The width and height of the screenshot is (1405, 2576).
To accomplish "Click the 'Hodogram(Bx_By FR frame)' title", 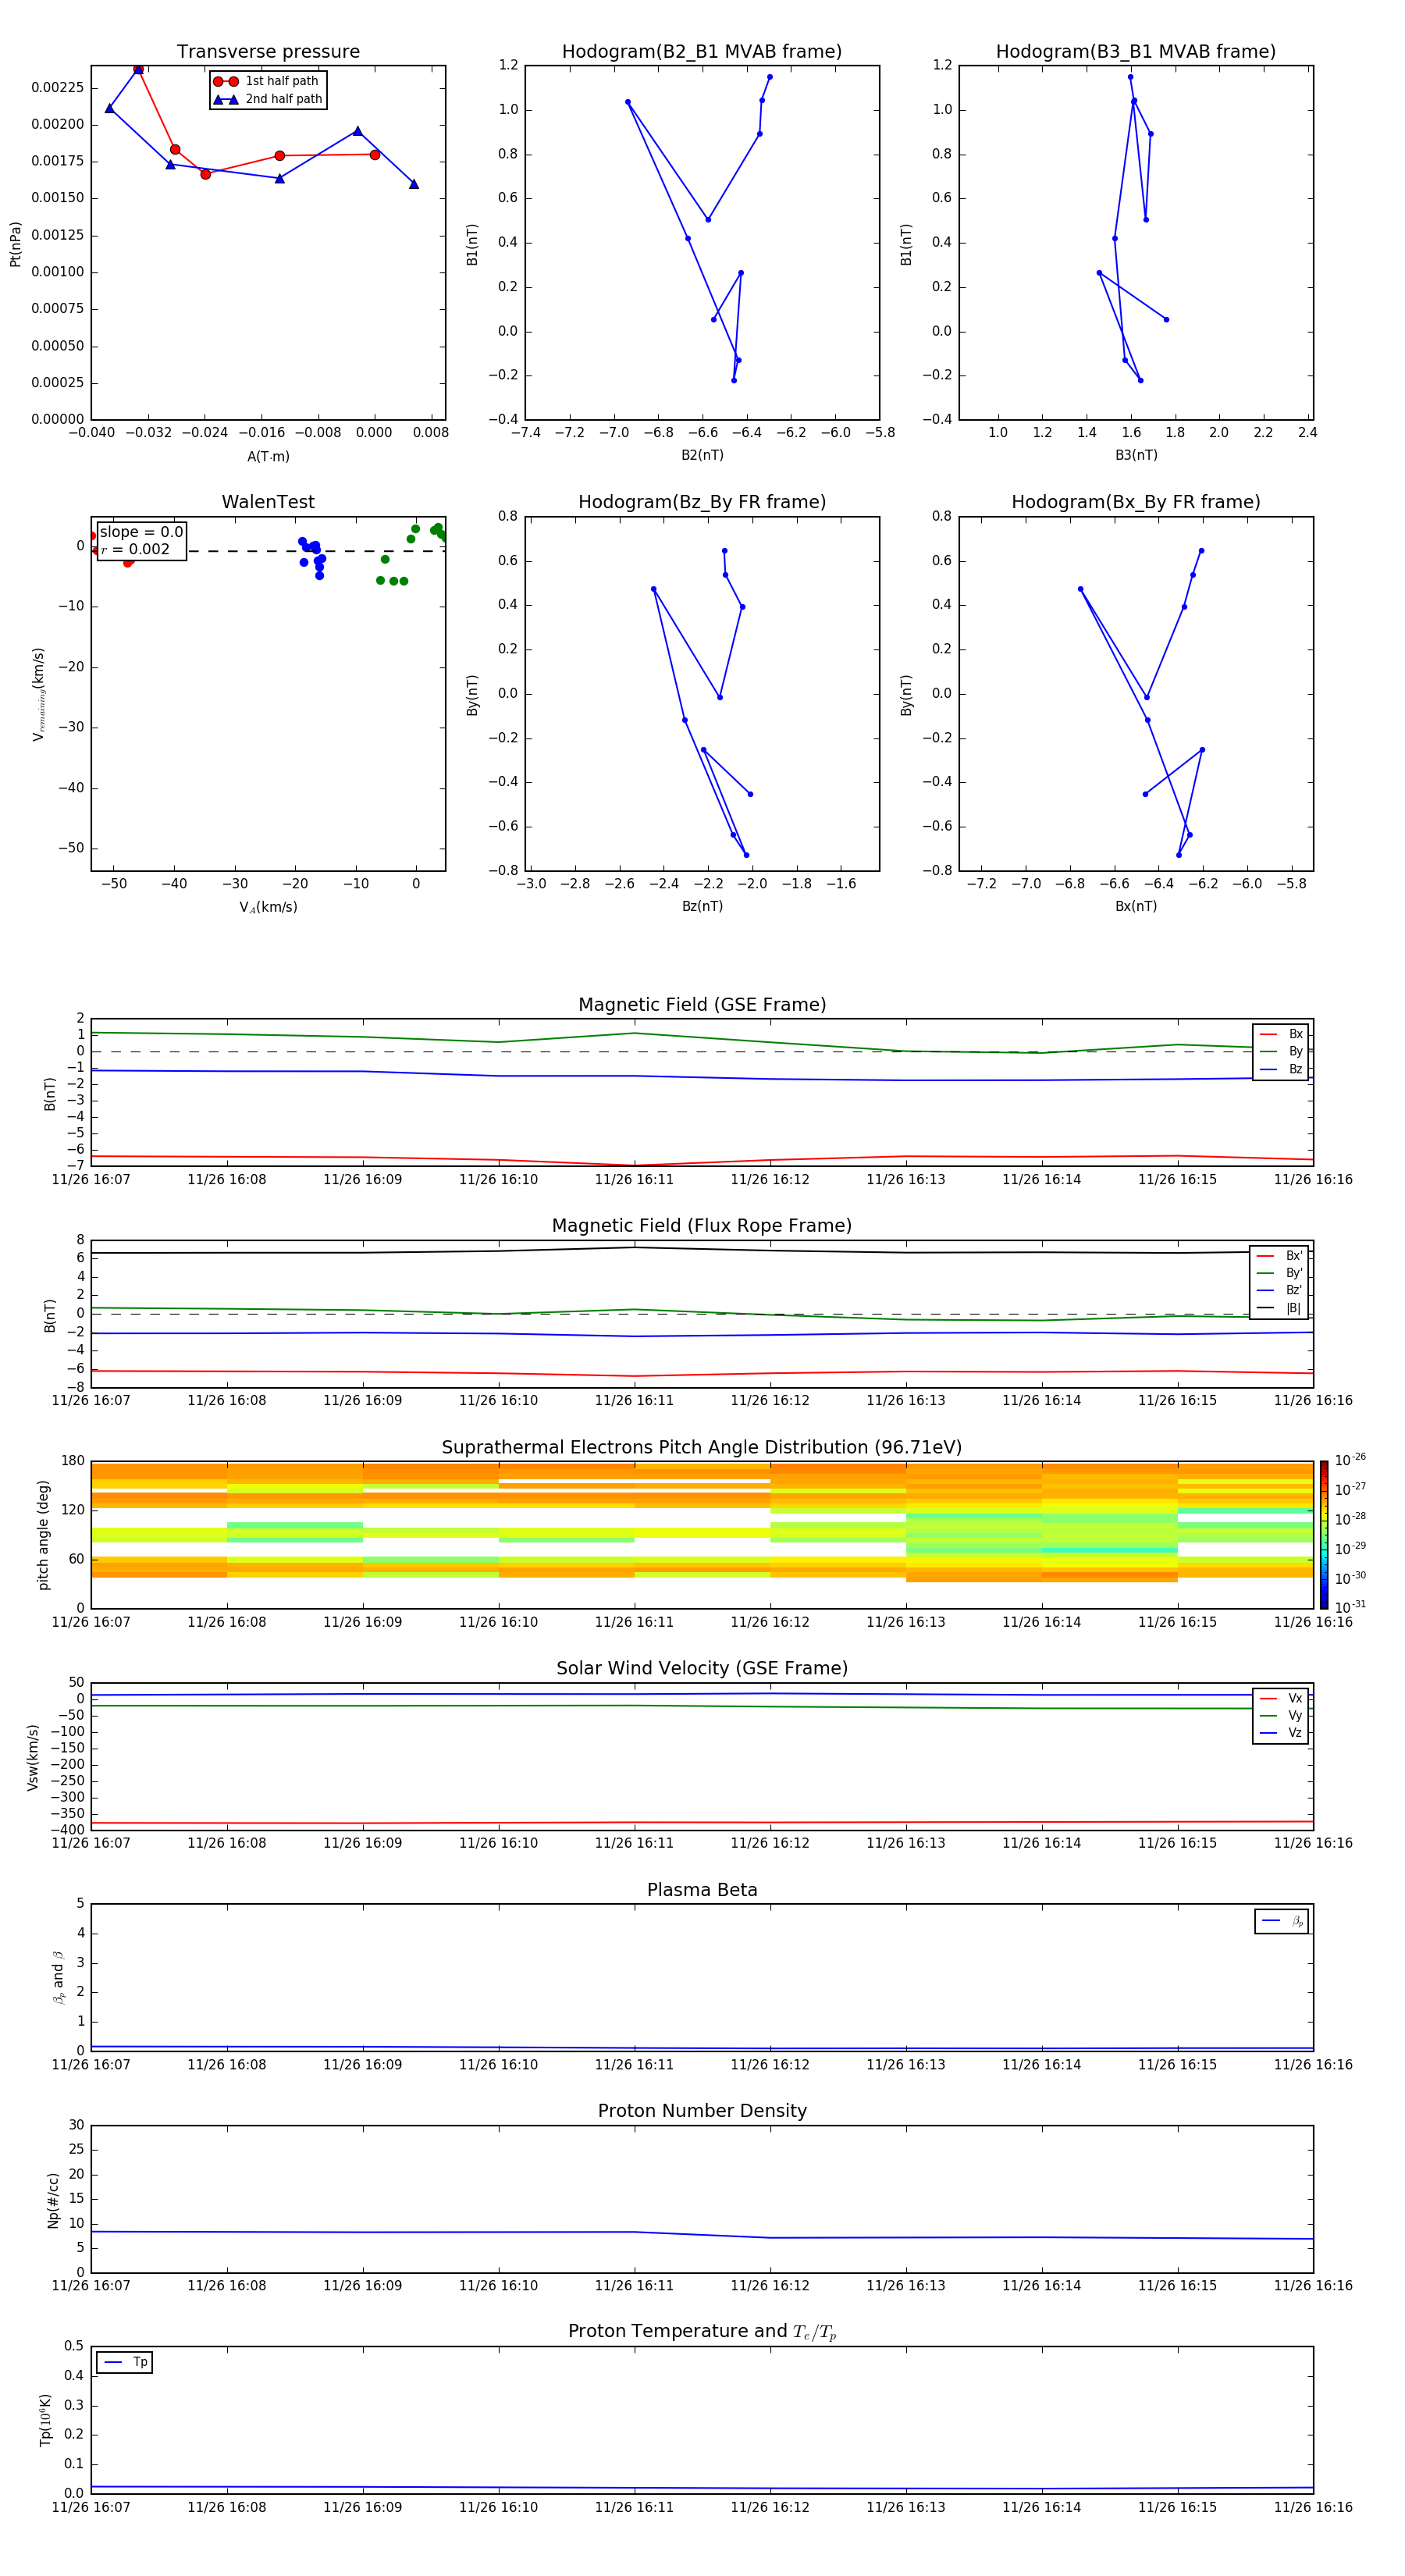I will 1136,502.
